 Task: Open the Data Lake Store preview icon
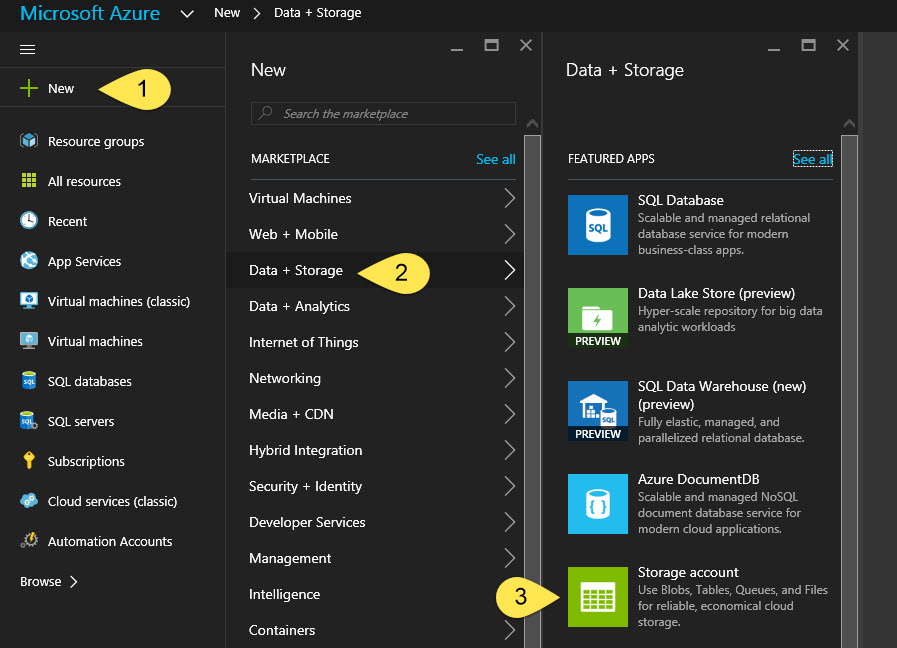(597, 318)
